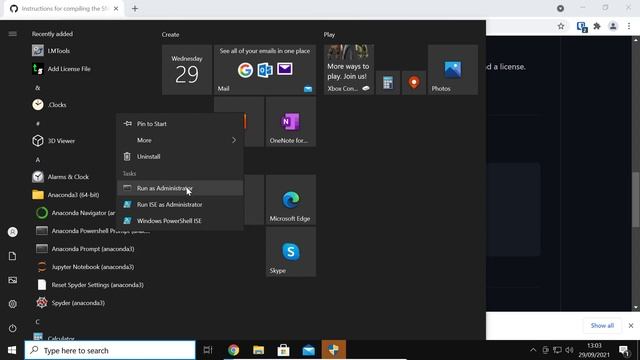Open Power options in Start sidebar

tap(13, 328)
